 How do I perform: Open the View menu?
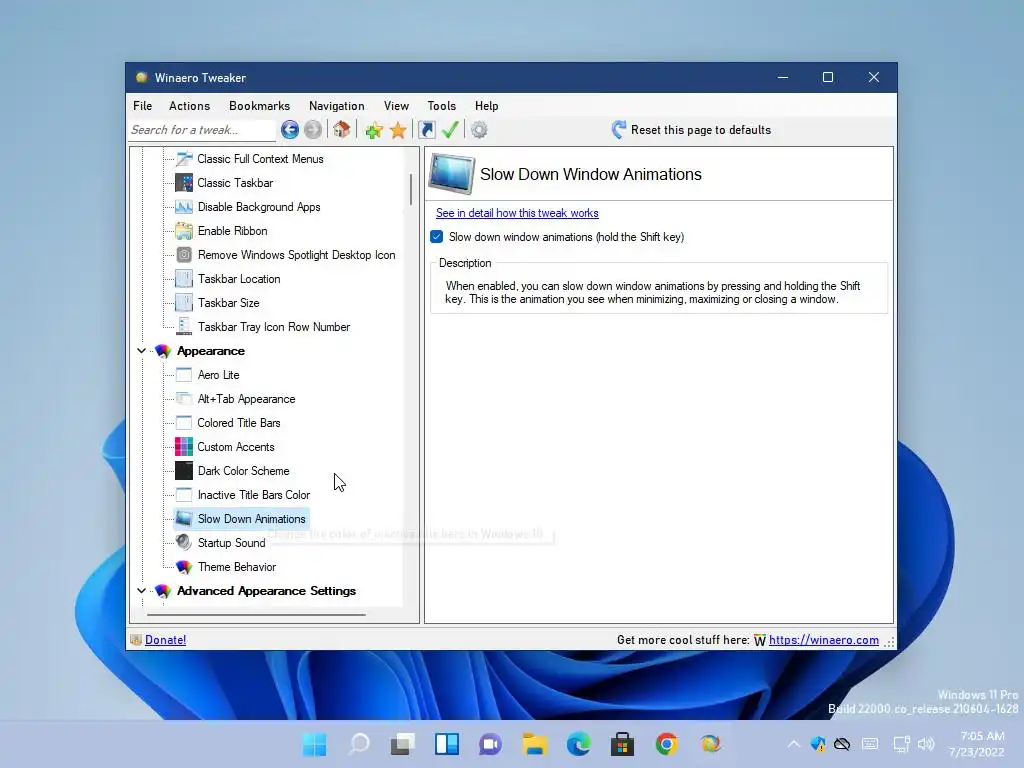tap(396, 106)
